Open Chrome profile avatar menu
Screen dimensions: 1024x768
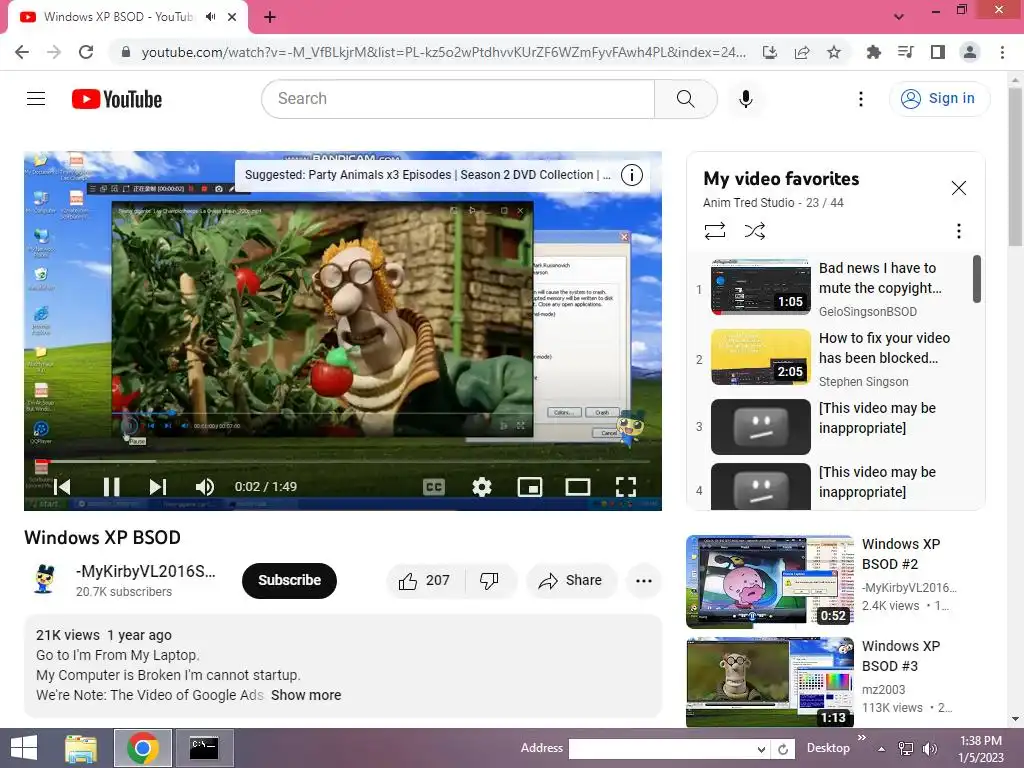click(x=970, y=52)
